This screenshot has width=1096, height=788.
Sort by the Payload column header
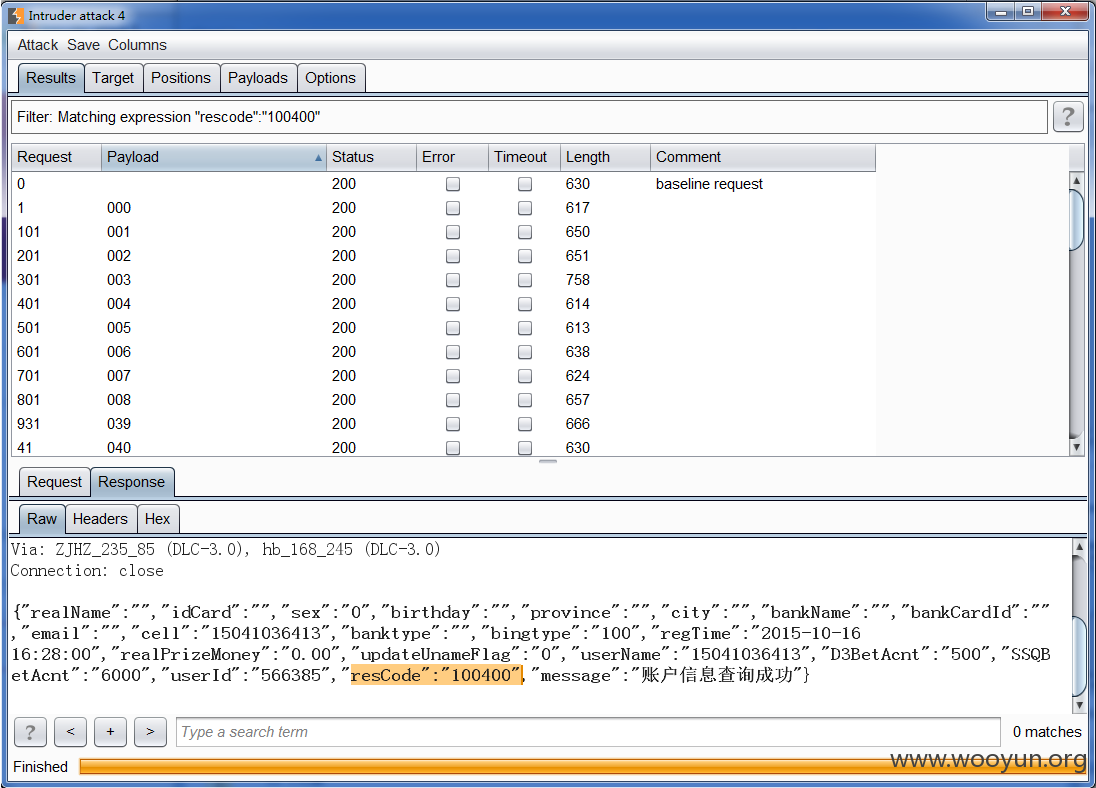click(214, 157)
